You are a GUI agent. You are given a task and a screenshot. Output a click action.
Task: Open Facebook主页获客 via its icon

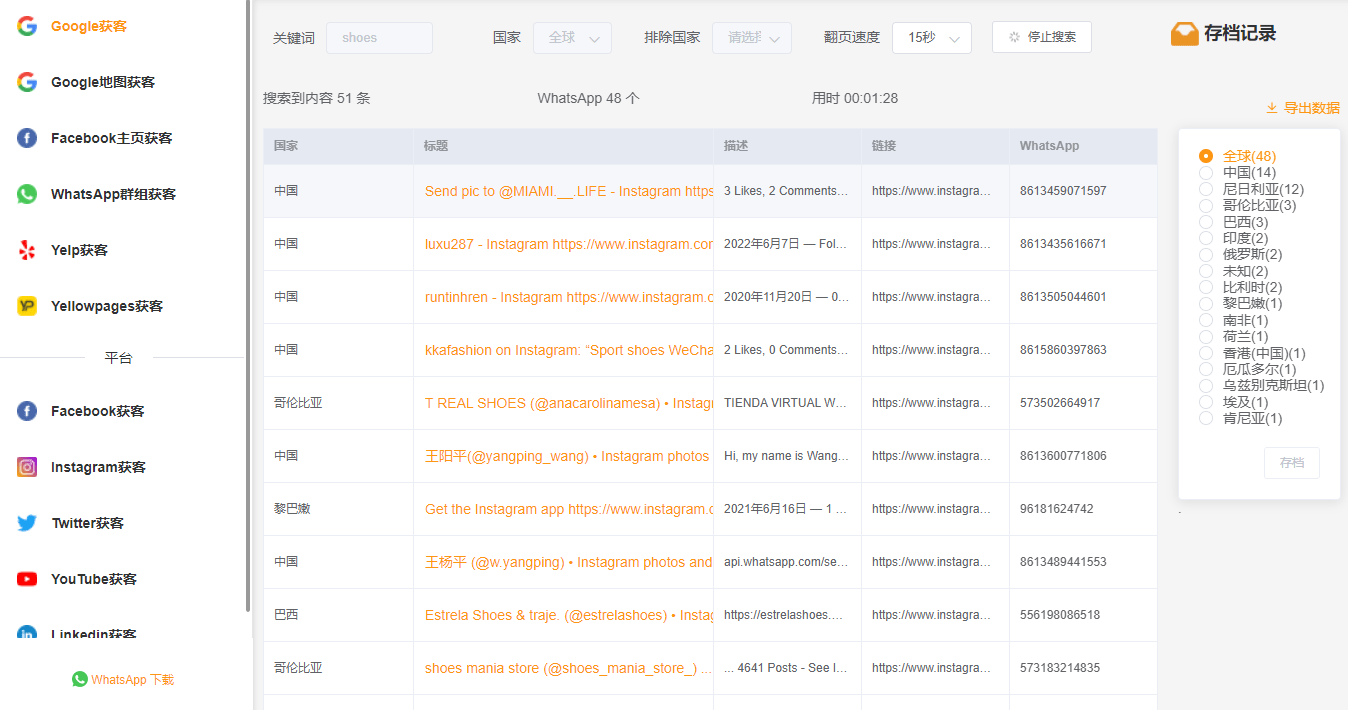click(x=27, y=138)
